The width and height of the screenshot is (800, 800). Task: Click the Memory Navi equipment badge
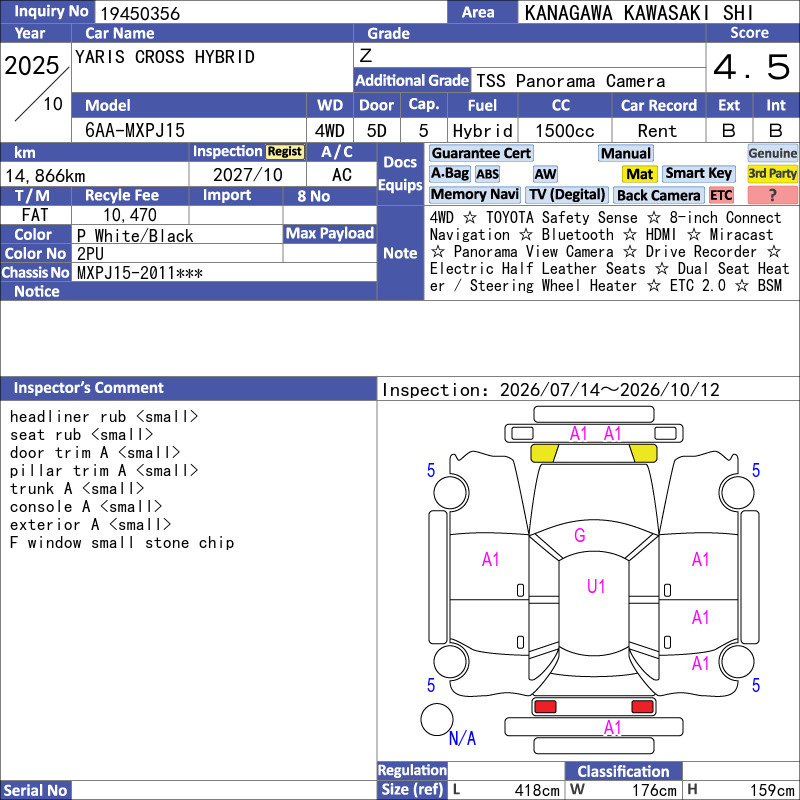[x=474, y=194]
